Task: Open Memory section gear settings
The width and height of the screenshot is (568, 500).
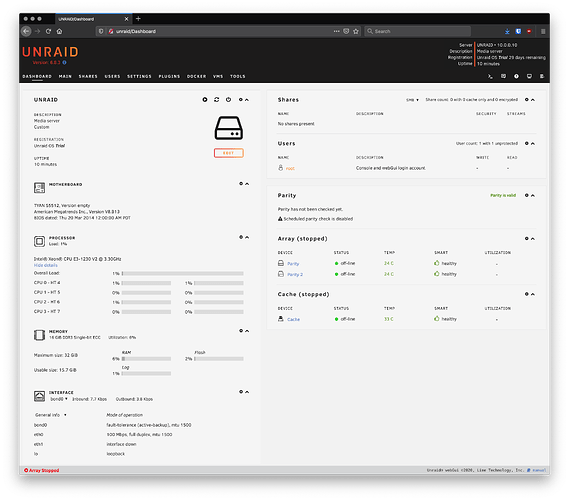Action: (x=241, y=330)
